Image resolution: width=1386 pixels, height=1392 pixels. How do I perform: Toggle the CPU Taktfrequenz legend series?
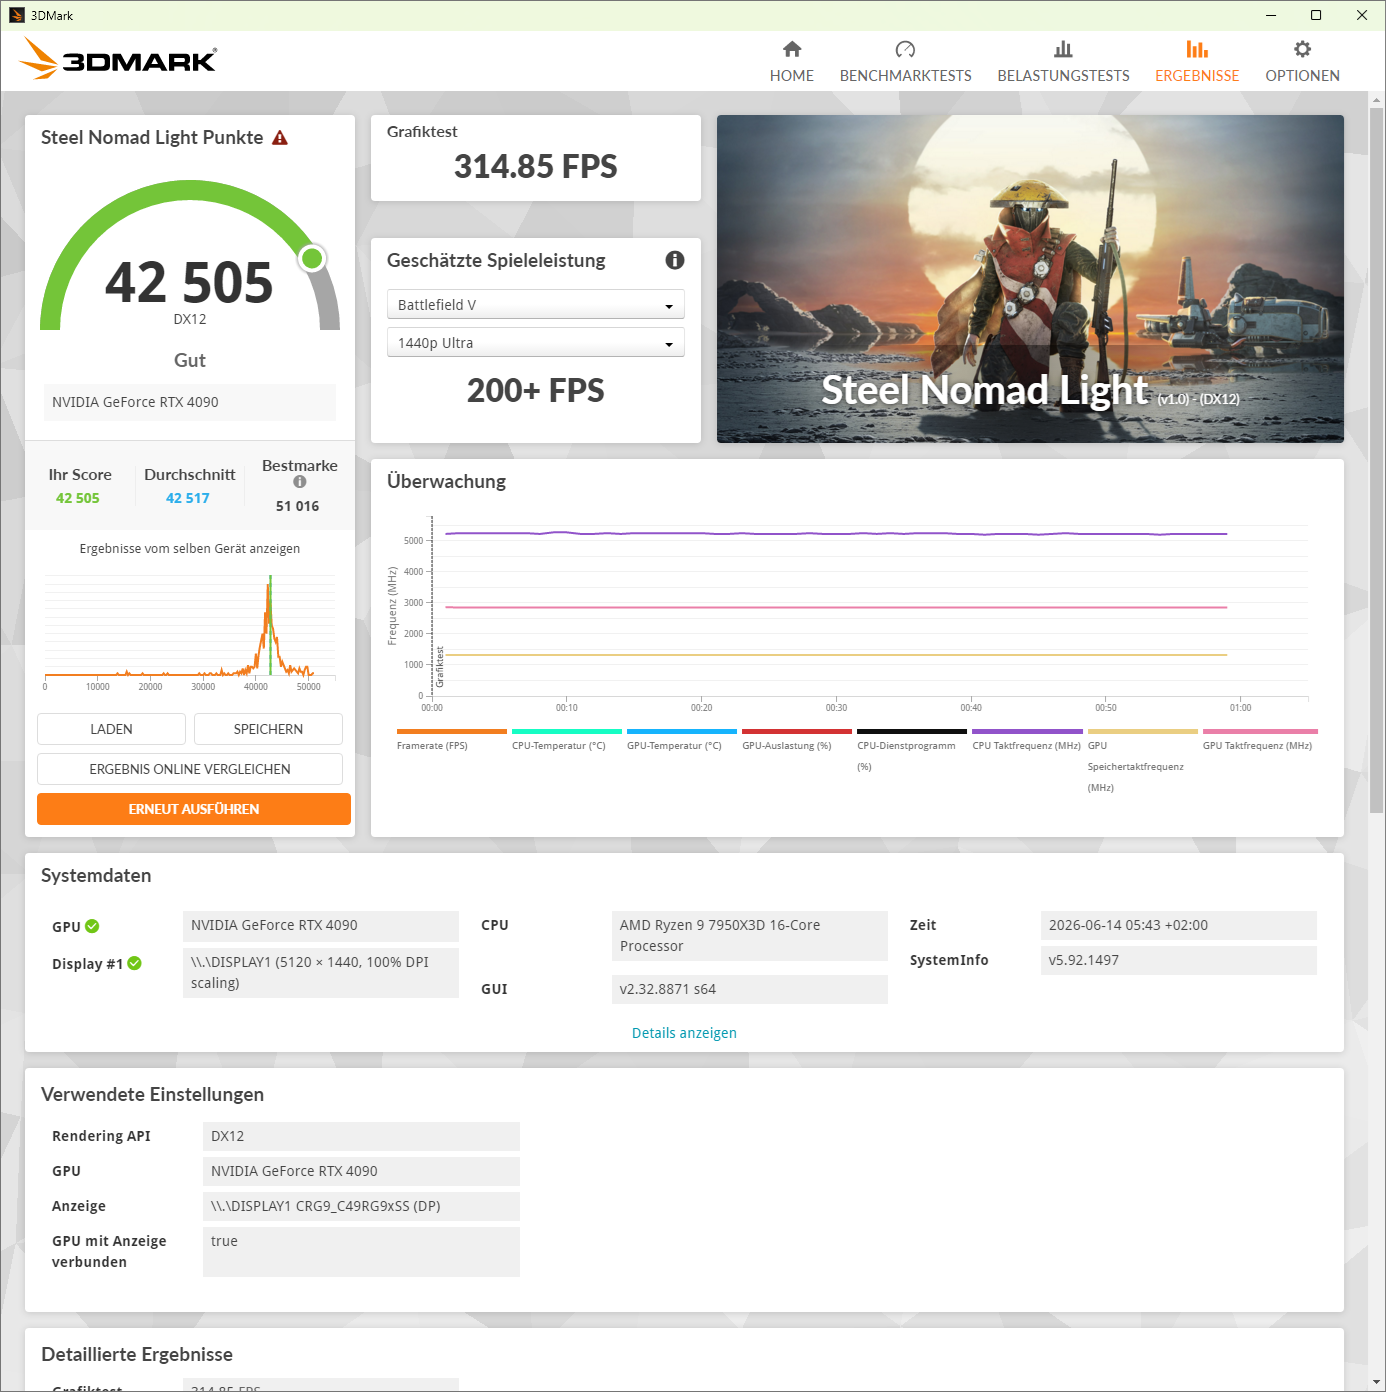[1026, 745]
